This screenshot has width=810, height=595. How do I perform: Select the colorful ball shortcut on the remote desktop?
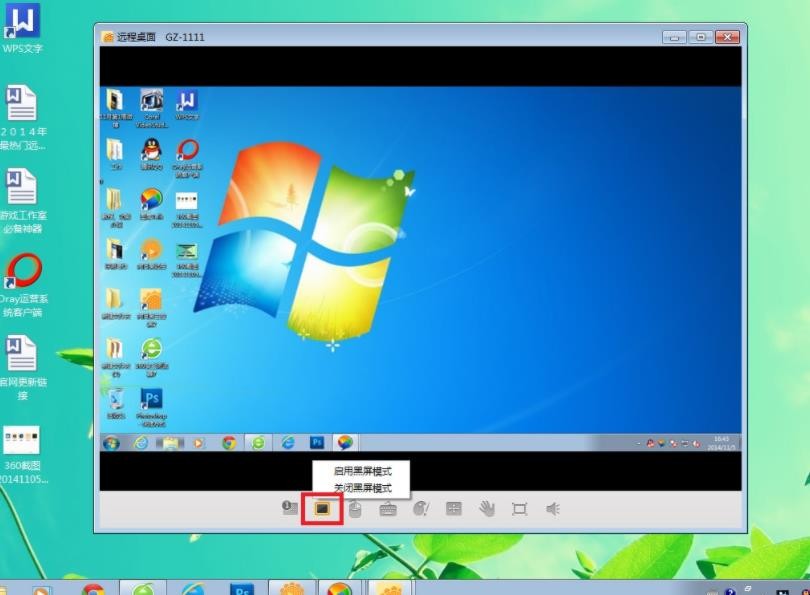pos(151,204)
